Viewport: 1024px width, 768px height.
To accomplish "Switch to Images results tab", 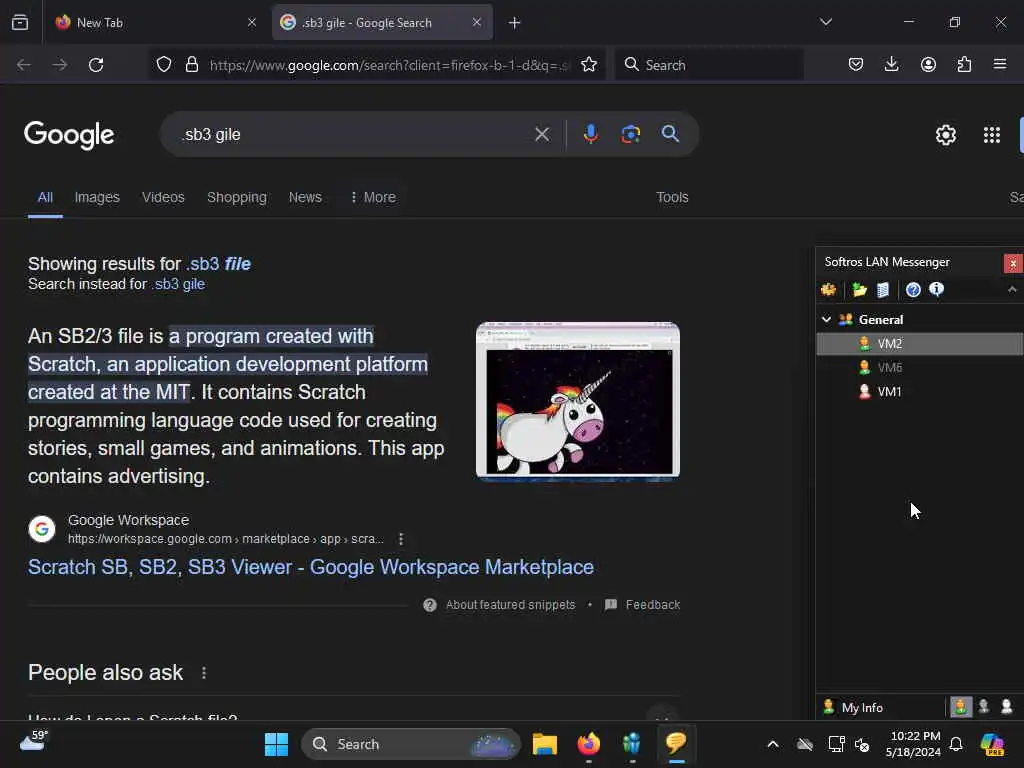I will [x=97, y=197].
